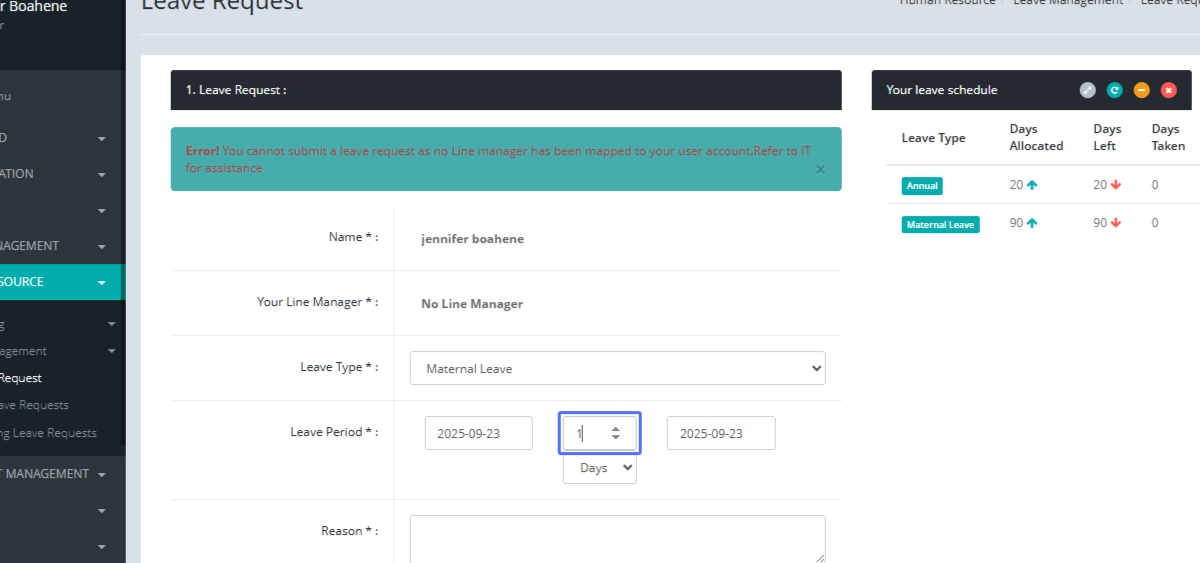This screenshot has height=563, width=1200.
Task: Dismiss the error alert with the X
Action: click(x=820, y=169)
